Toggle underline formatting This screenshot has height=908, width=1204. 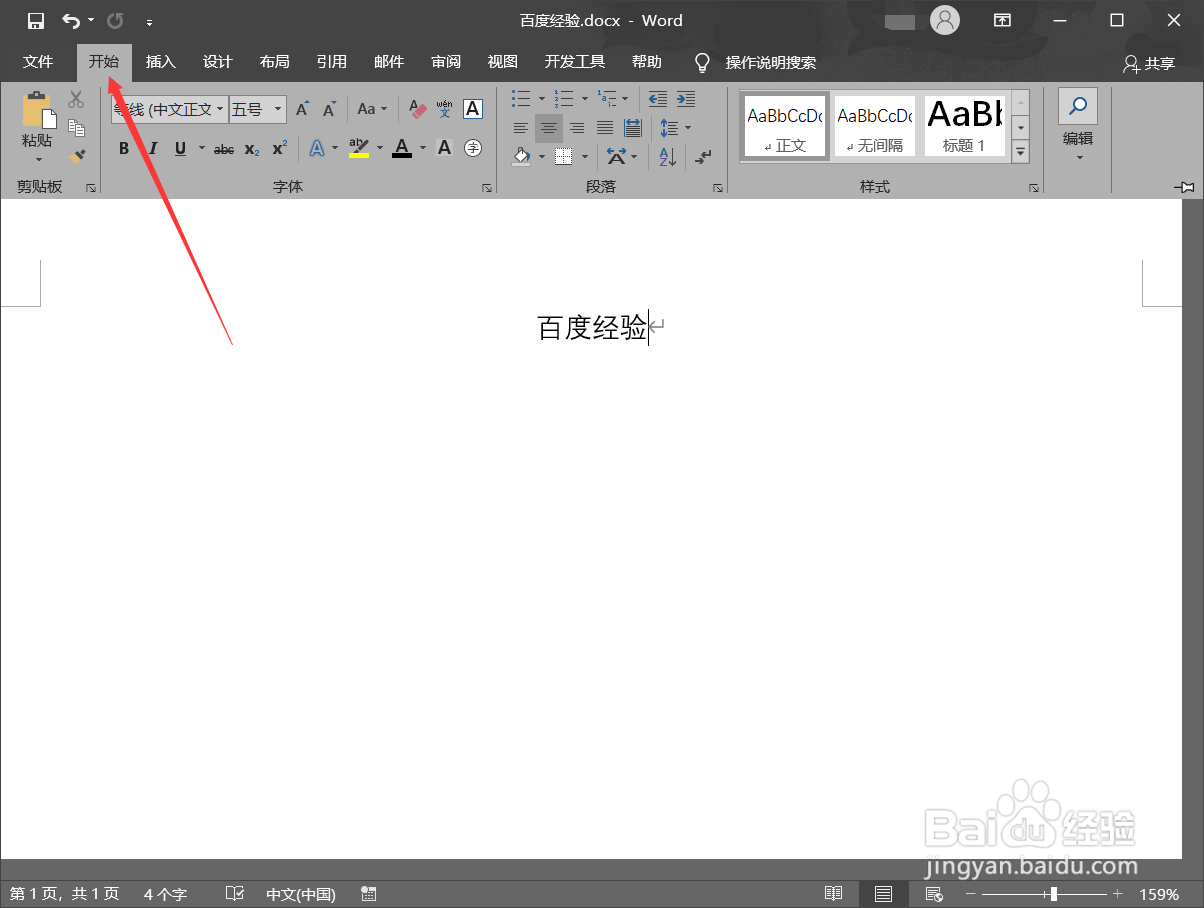pyautogui.click(x=180, y=149)
